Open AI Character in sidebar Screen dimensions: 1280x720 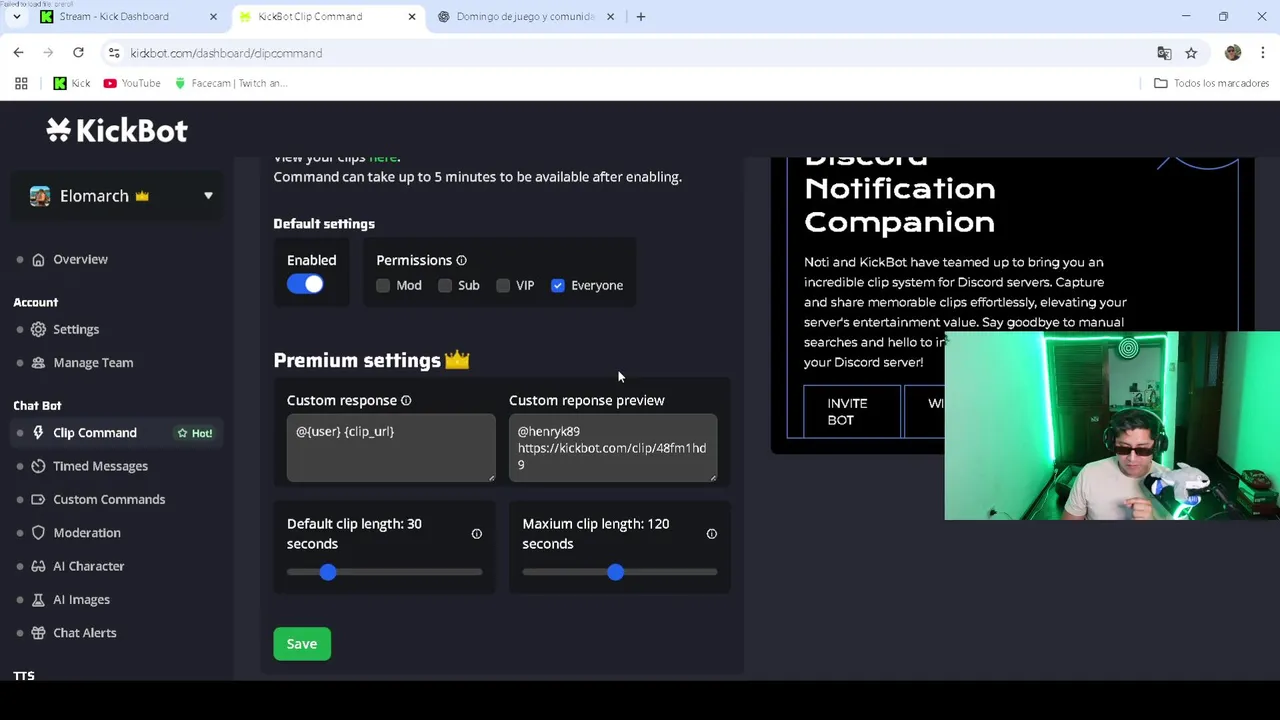coord(89,566)
